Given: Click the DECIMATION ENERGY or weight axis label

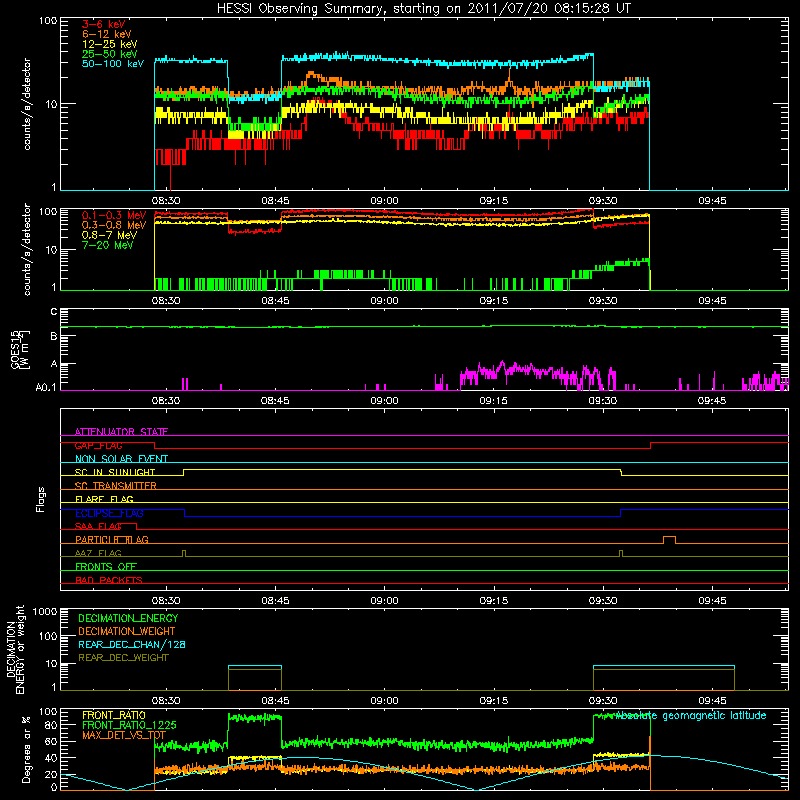Looking at the screenshot, I should pyautogui.click(x=15, y=649).
